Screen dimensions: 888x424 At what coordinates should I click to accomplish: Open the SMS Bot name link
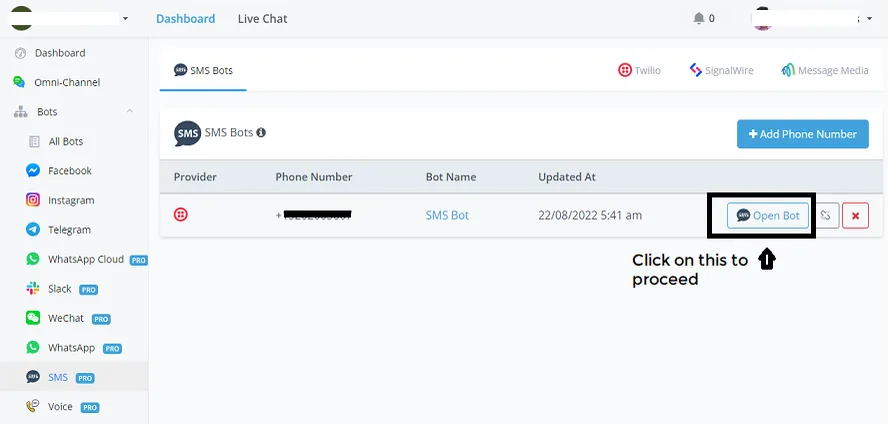pyautogui.click(x=447, y=215)
